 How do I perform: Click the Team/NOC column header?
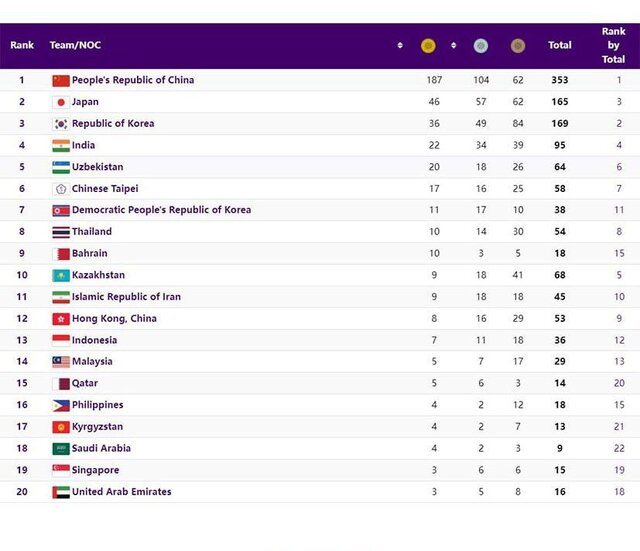click(x=76, y=45)
